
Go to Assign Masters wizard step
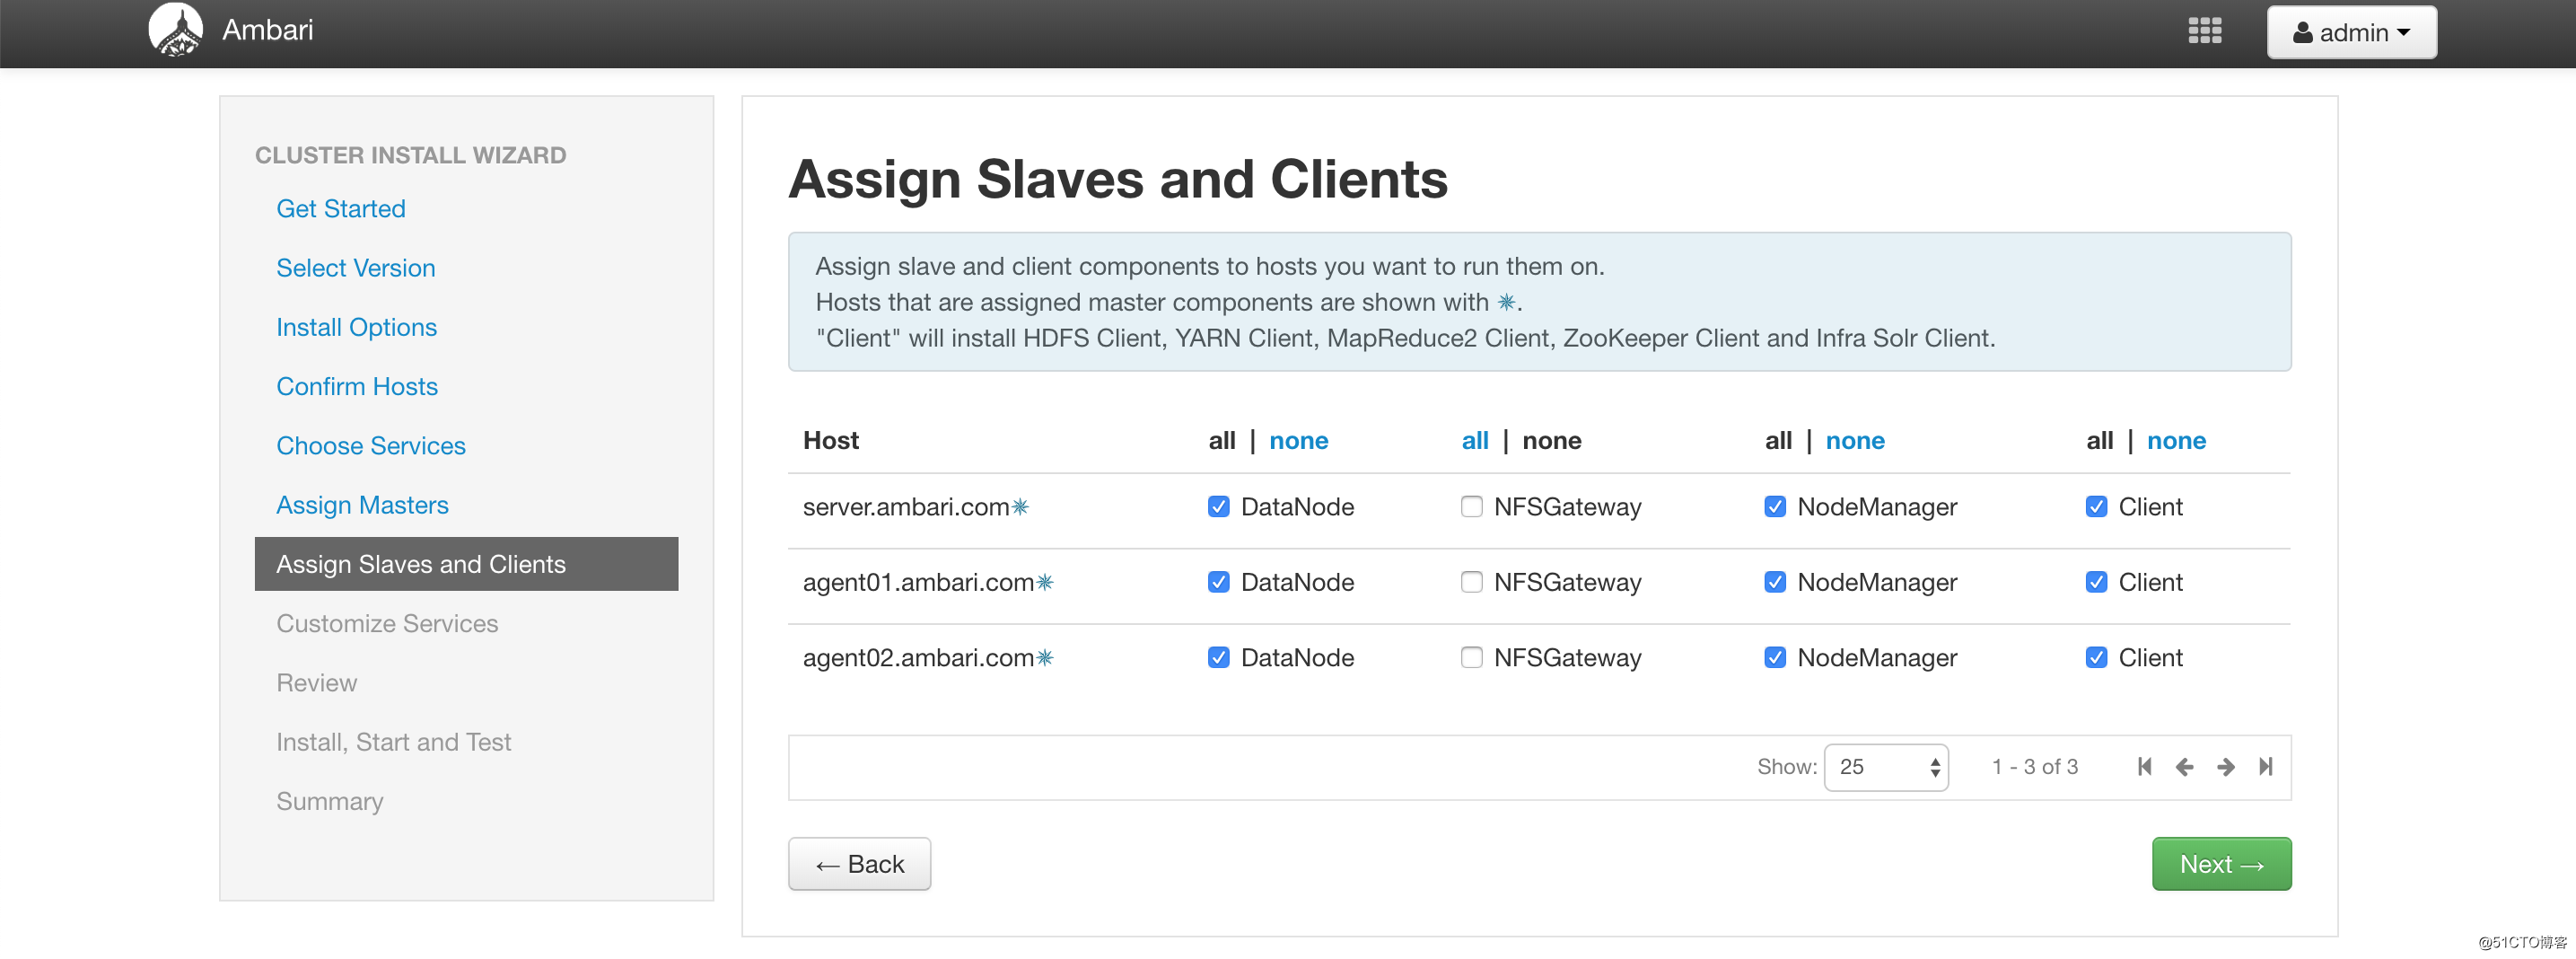362,505
